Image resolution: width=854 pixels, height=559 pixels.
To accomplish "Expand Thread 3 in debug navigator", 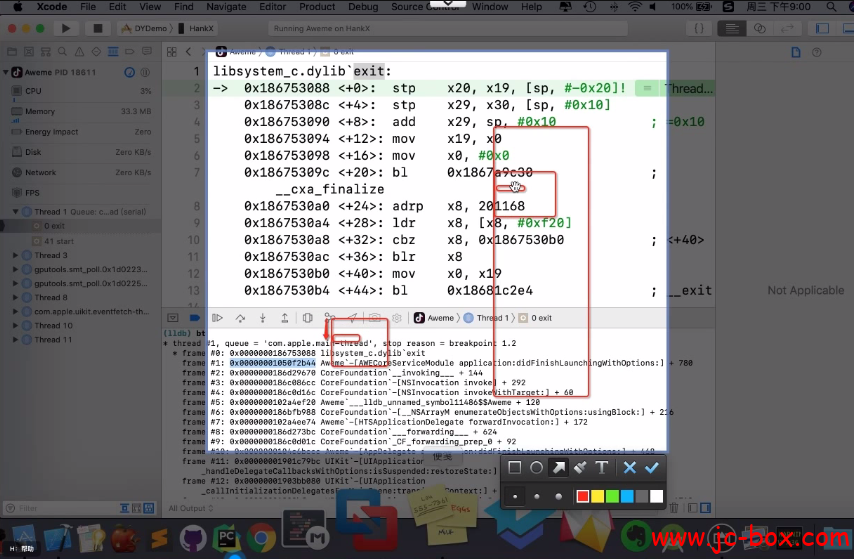I will click(x=15, y=255).
